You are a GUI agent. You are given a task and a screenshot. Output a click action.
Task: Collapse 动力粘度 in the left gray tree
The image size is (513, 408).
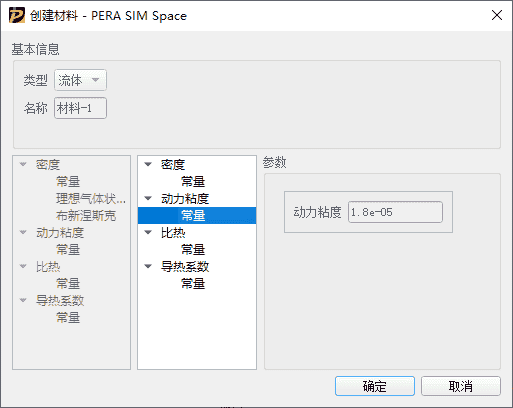(23, 232)
